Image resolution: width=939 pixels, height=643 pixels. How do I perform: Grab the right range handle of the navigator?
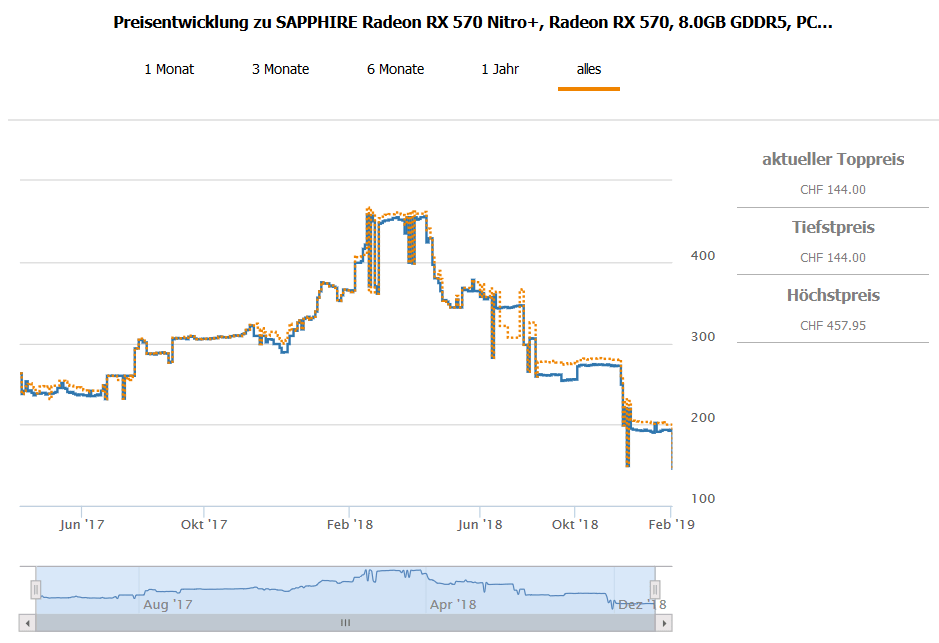click(655, 590)
